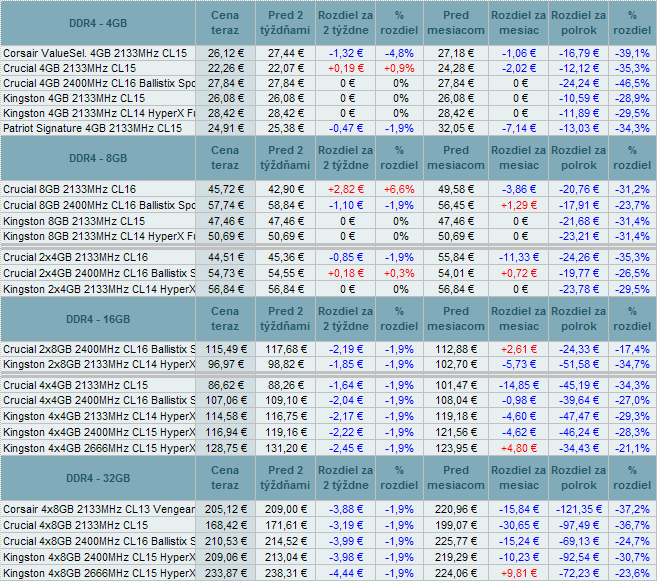Click row name 'Corsair ValueSel. 4GB 2133MHz CL15'
The image size is (657, 581).
pyautogui.click(x=95, y=53)
